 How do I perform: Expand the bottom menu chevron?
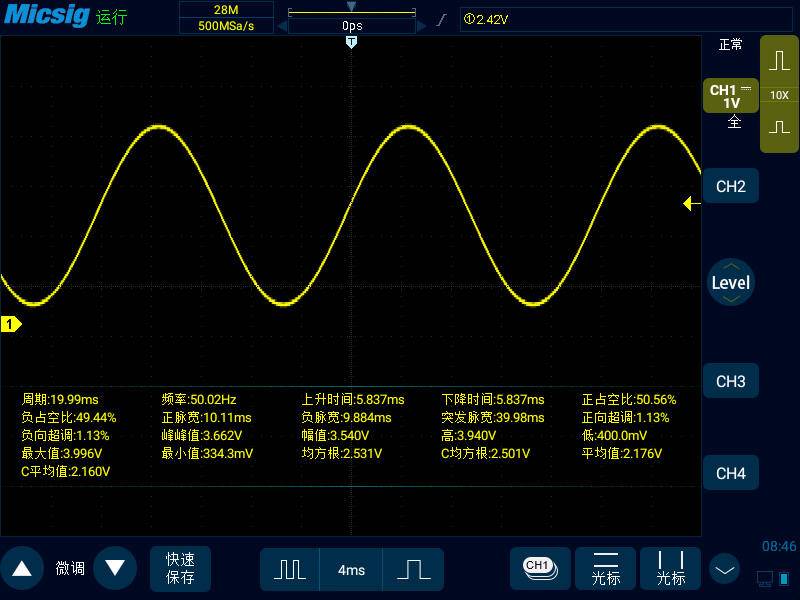point(724,569)
